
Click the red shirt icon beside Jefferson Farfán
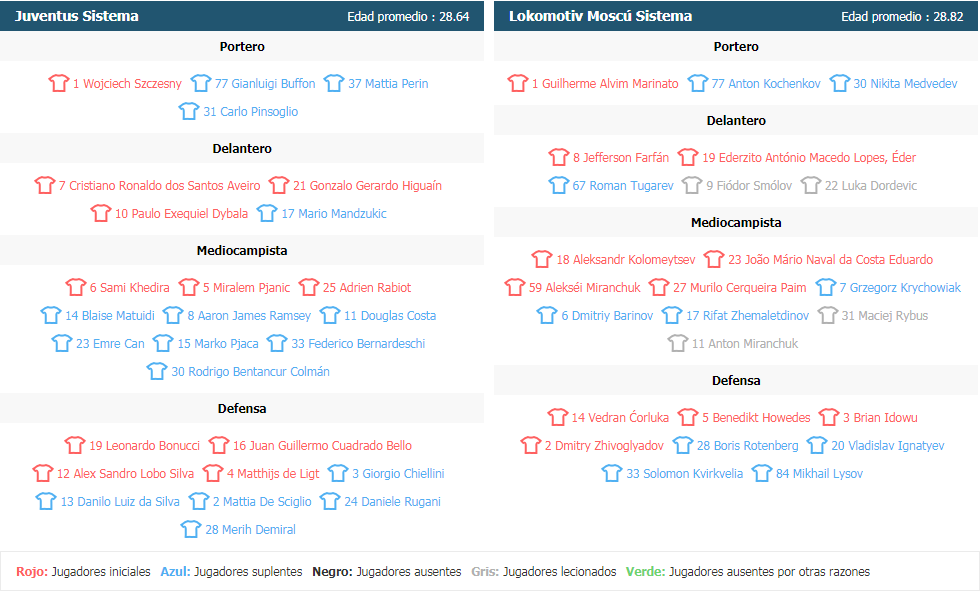tap(559, 157)
